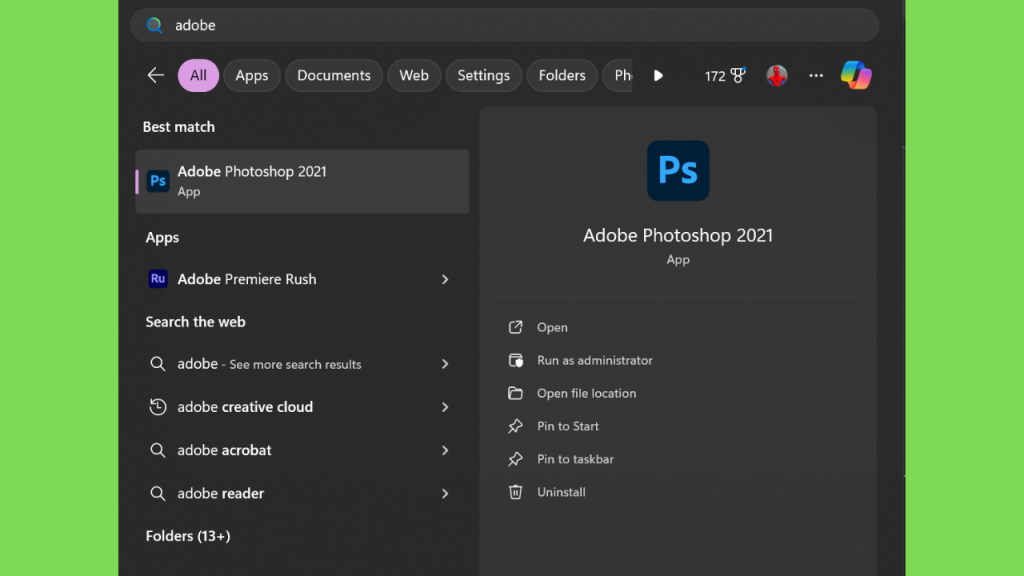Open the Folders (13+) section header
The height and width of the screenshot is (576, 1024).
coord(188,536)
